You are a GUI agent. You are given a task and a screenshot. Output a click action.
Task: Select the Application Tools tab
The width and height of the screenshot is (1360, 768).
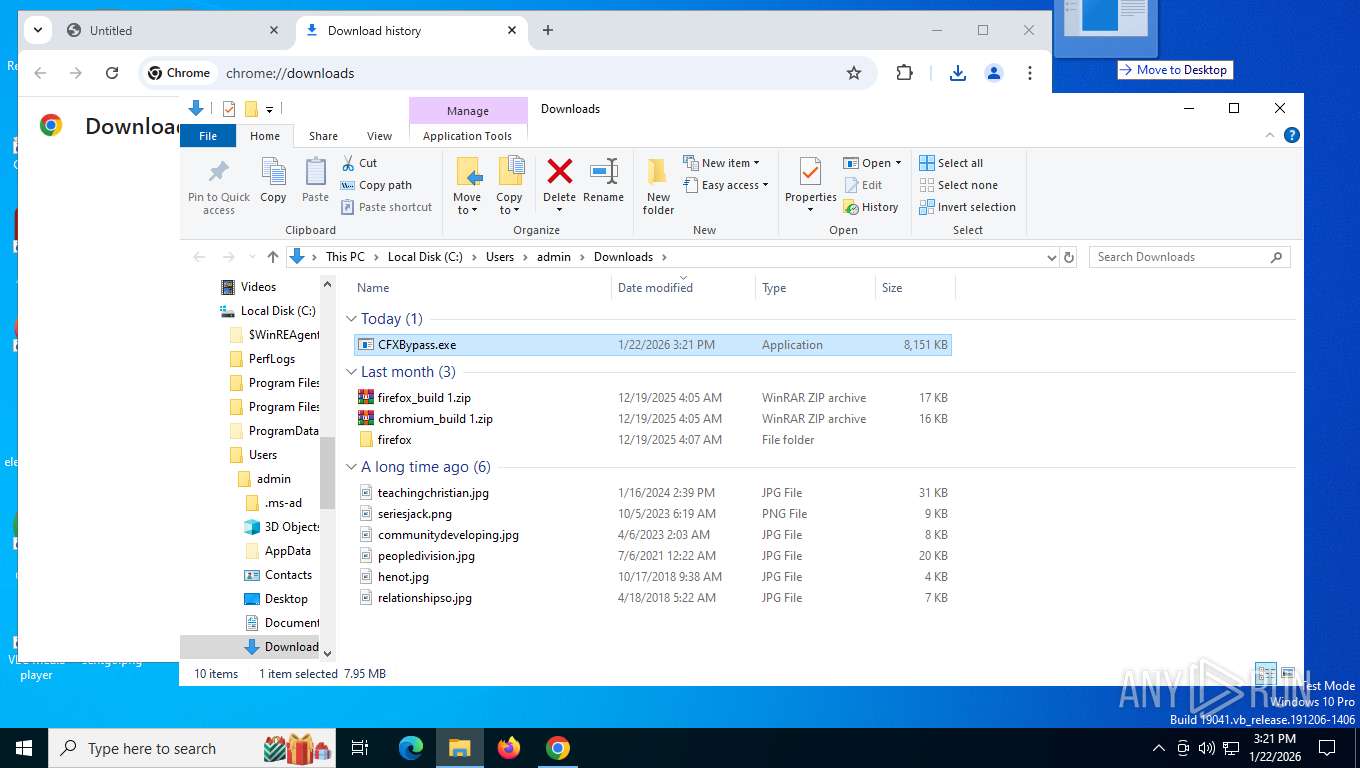(467, 136)
